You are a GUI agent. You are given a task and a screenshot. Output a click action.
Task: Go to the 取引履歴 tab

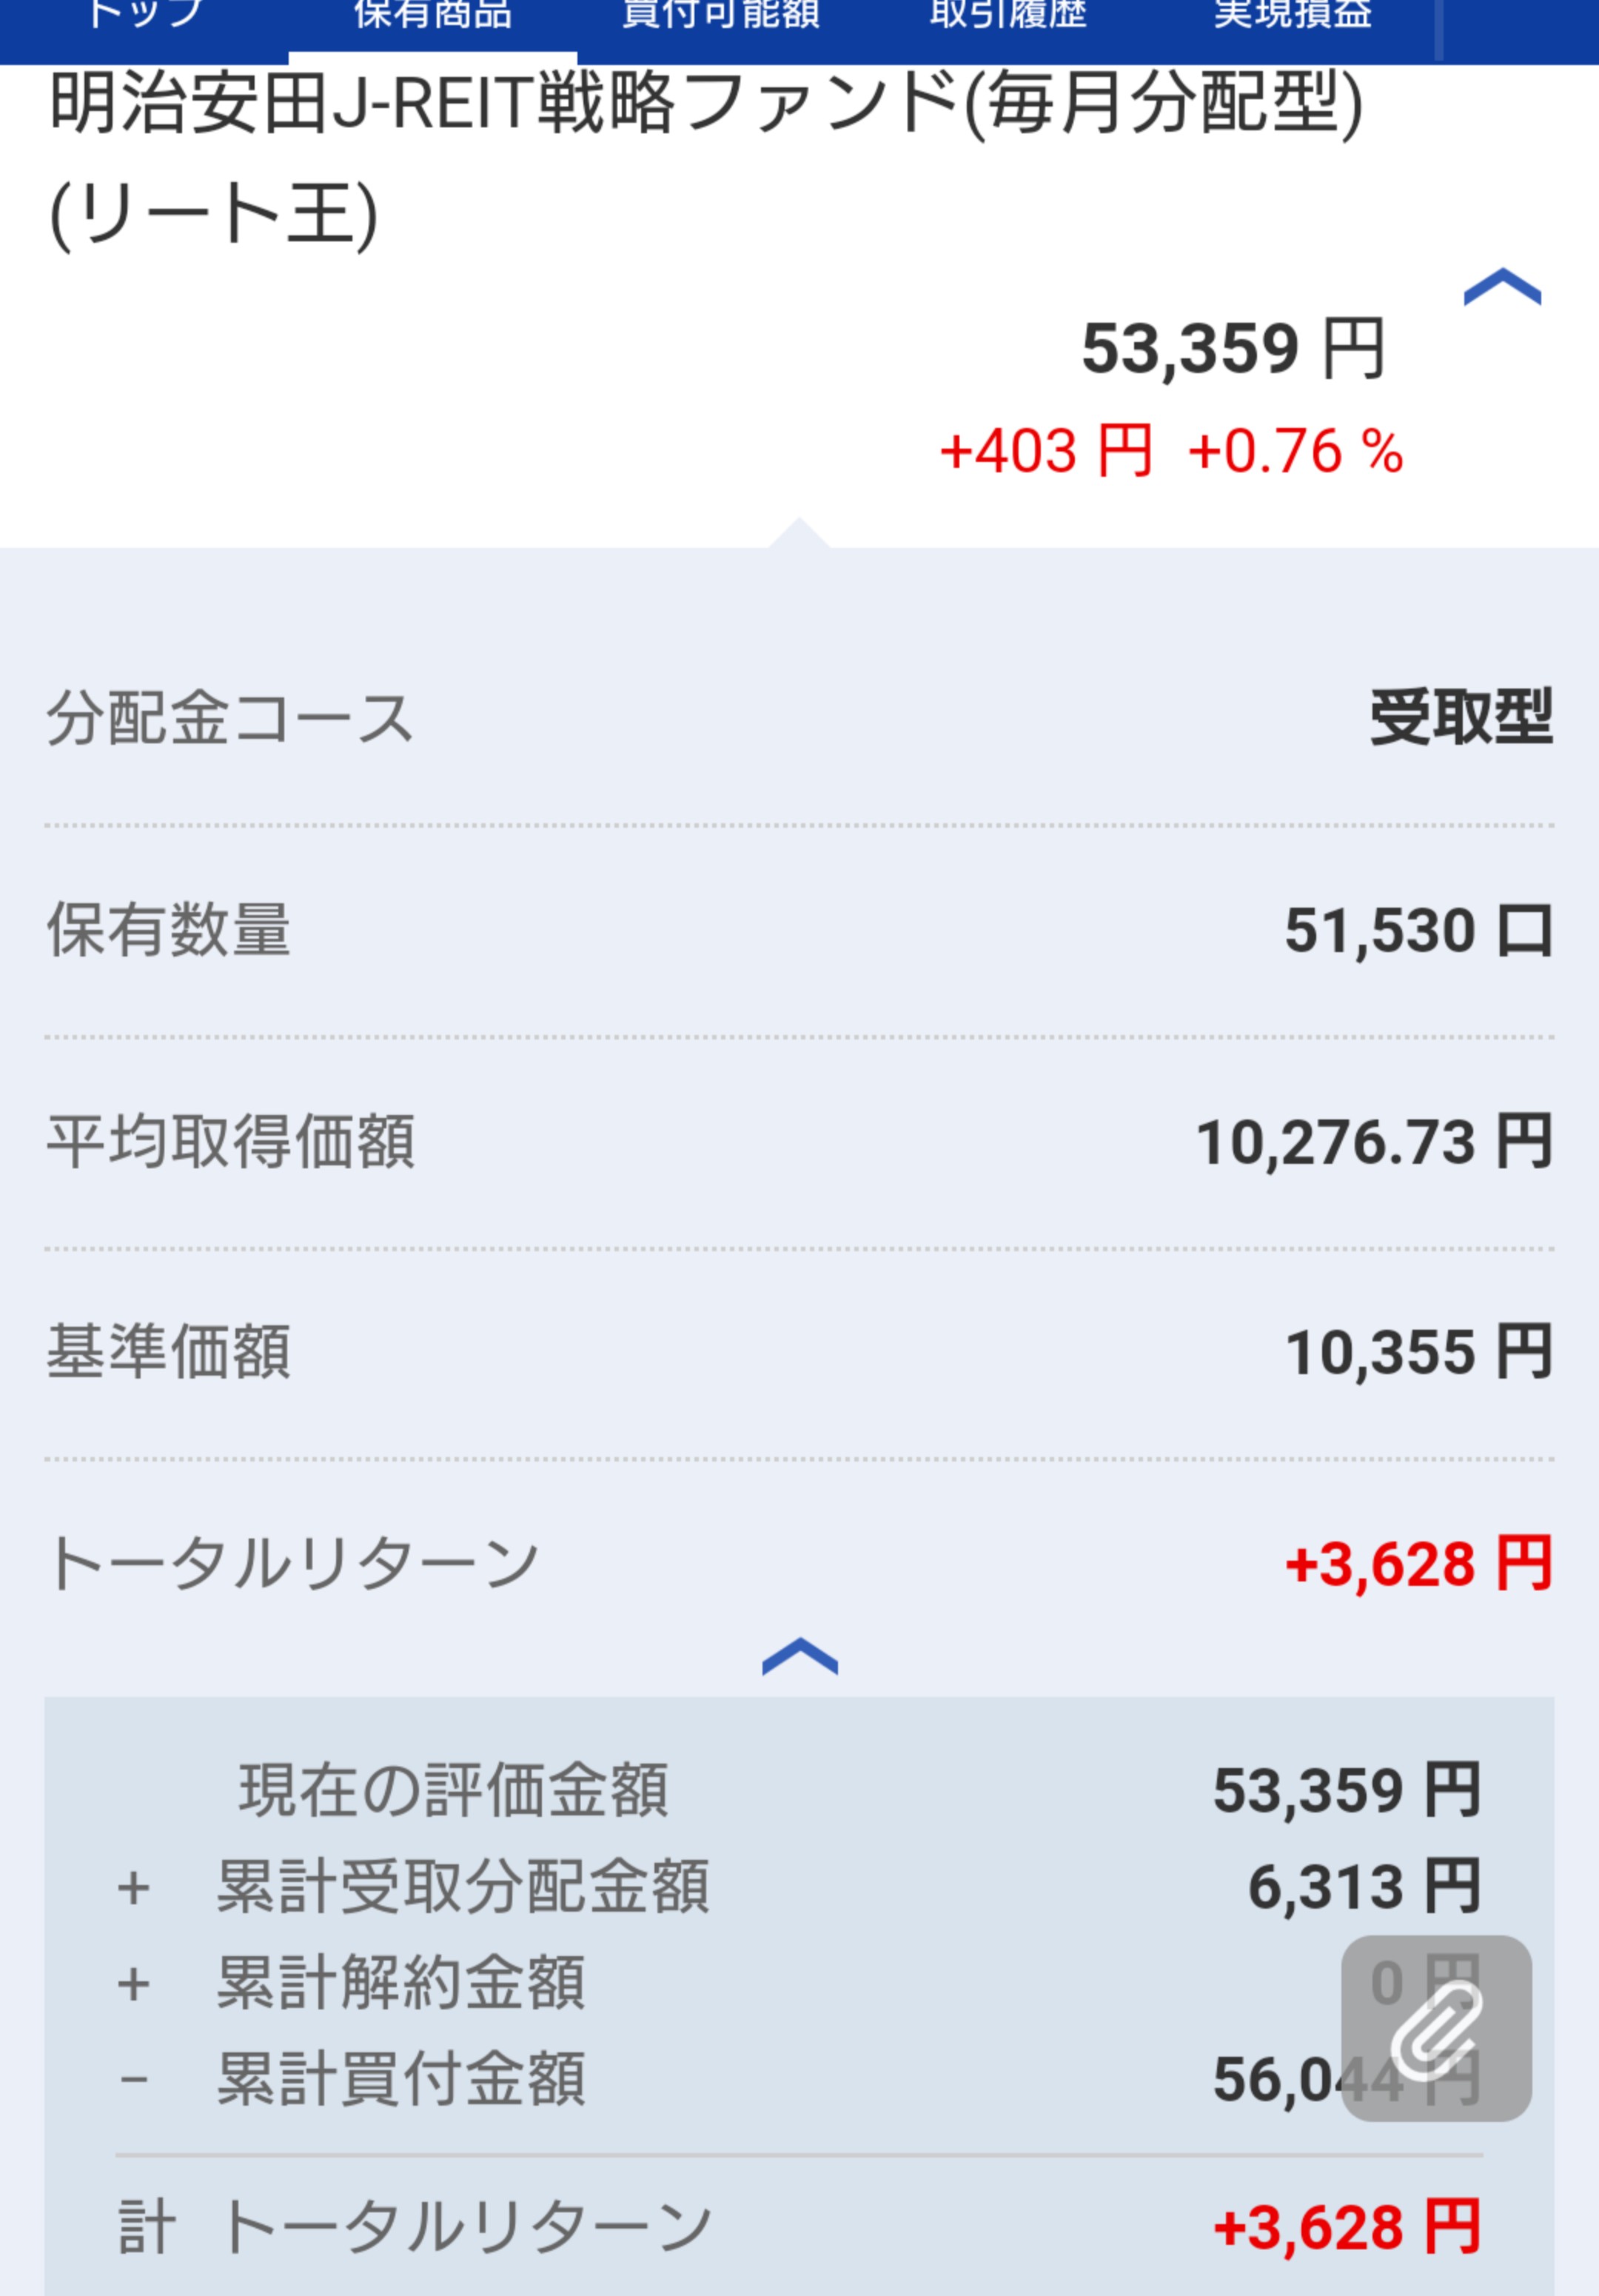click(x=1007, y=16)
